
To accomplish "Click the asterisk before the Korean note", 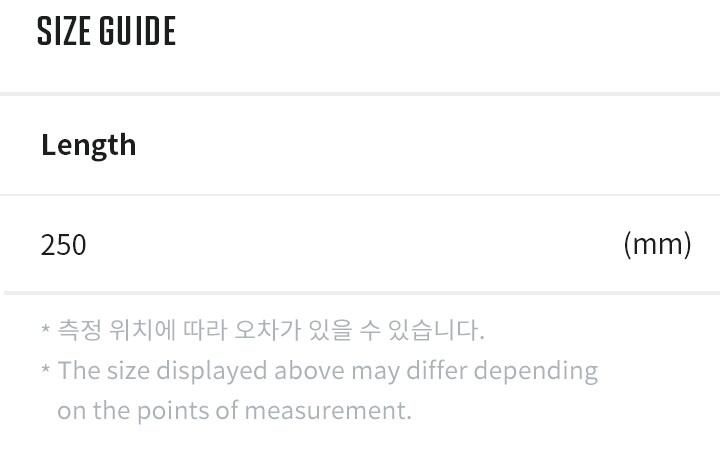I will pyautogui.click(x=45, y=329).
